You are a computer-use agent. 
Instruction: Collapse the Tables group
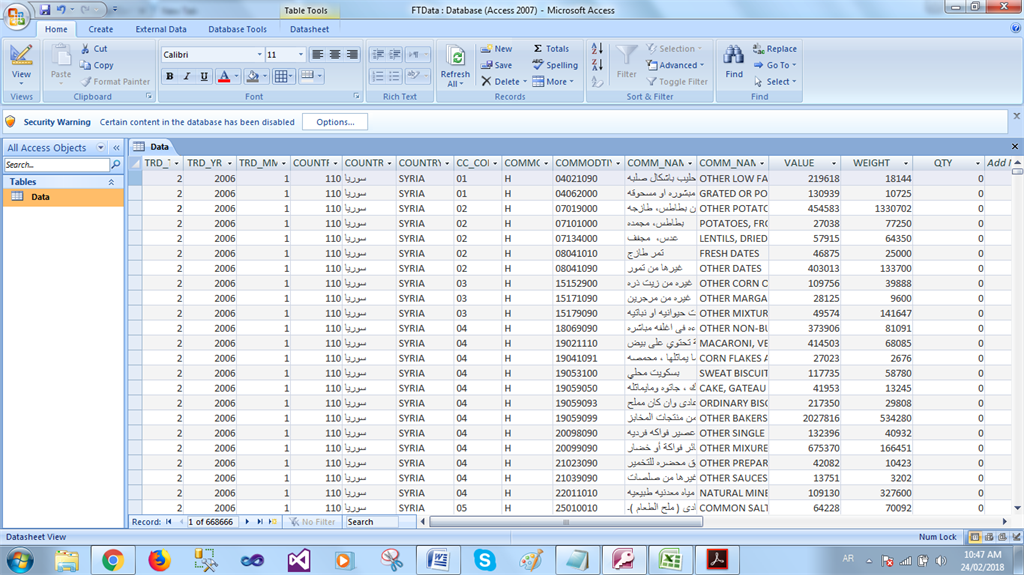point(111,182)
